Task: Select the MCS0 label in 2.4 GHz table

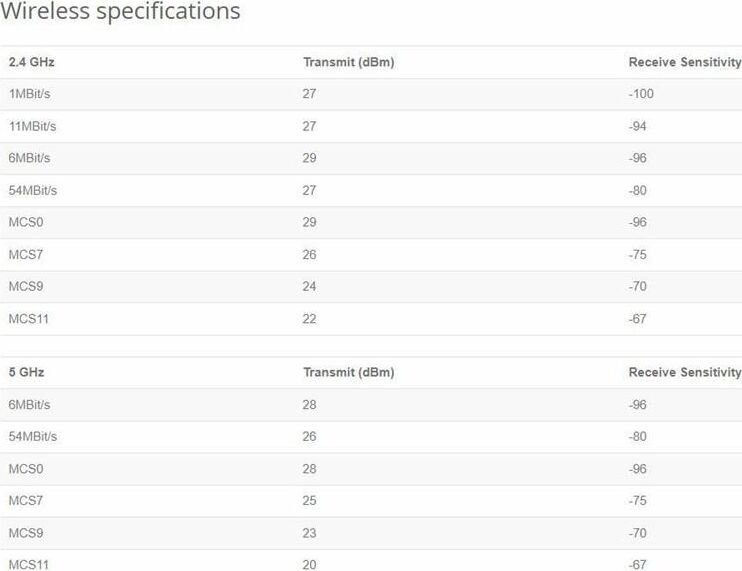Action: tap(26, 223)
